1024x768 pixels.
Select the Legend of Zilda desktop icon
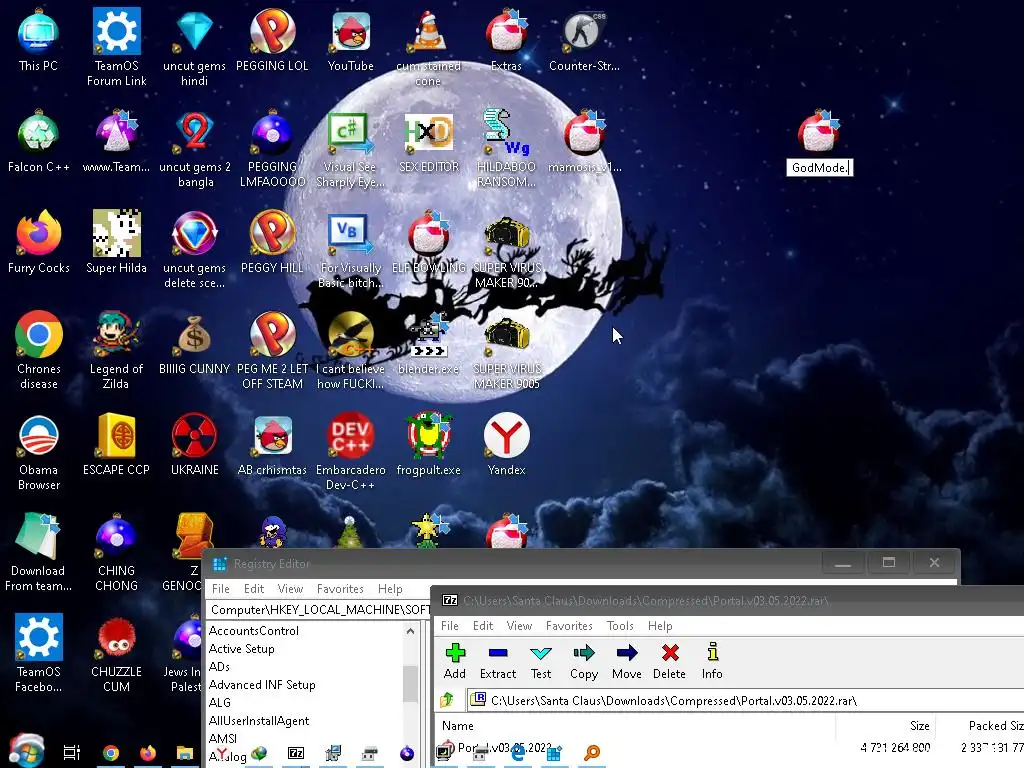click(x=116, y=350)
